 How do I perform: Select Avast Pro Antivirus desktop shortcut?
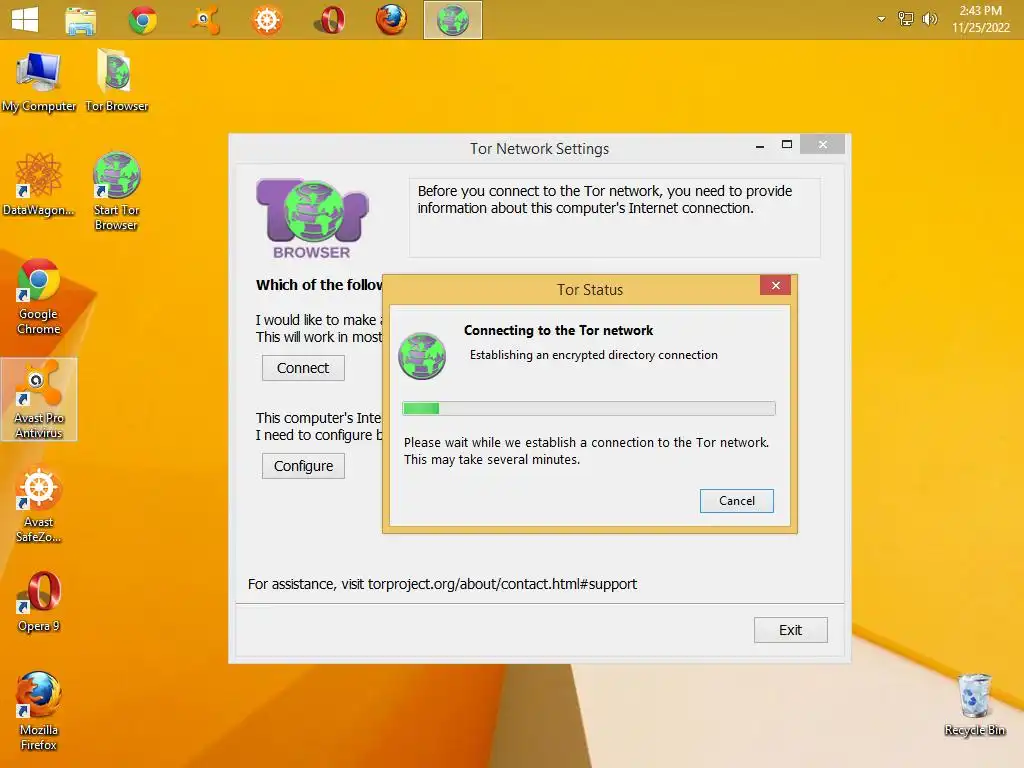coord(39,399)
